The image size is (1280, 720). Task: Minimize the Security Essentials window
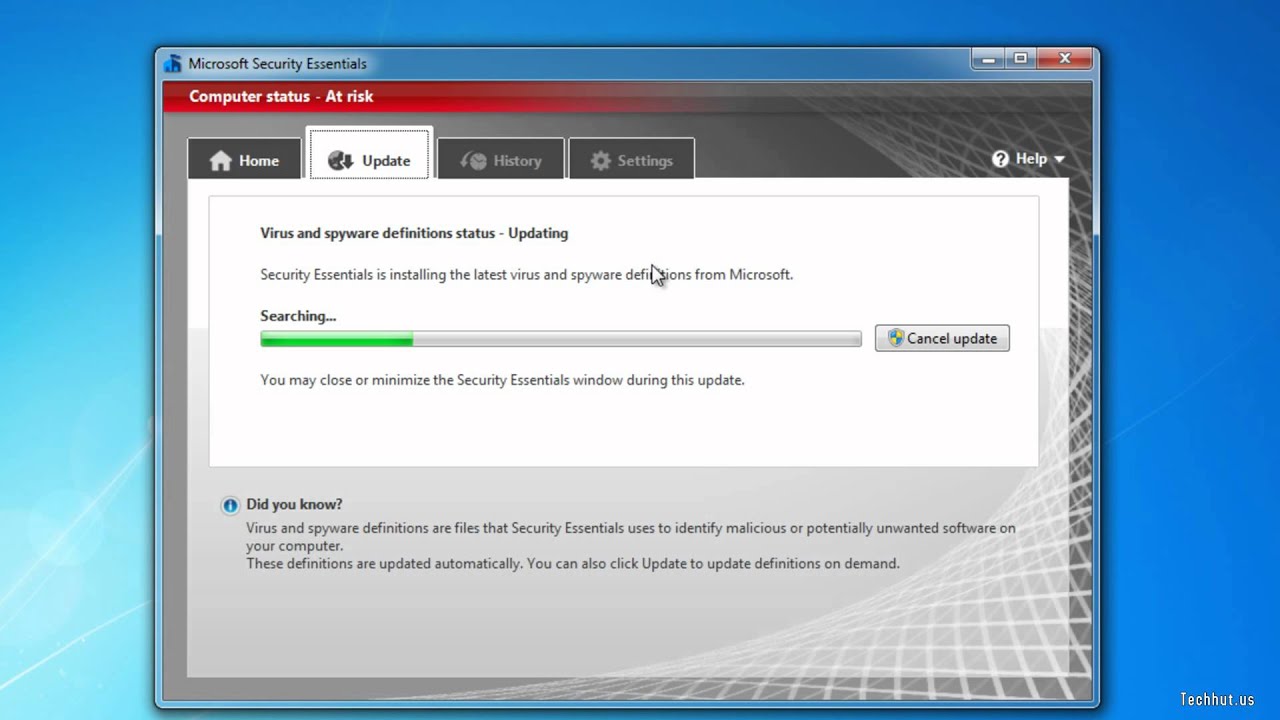click(988, 60)
